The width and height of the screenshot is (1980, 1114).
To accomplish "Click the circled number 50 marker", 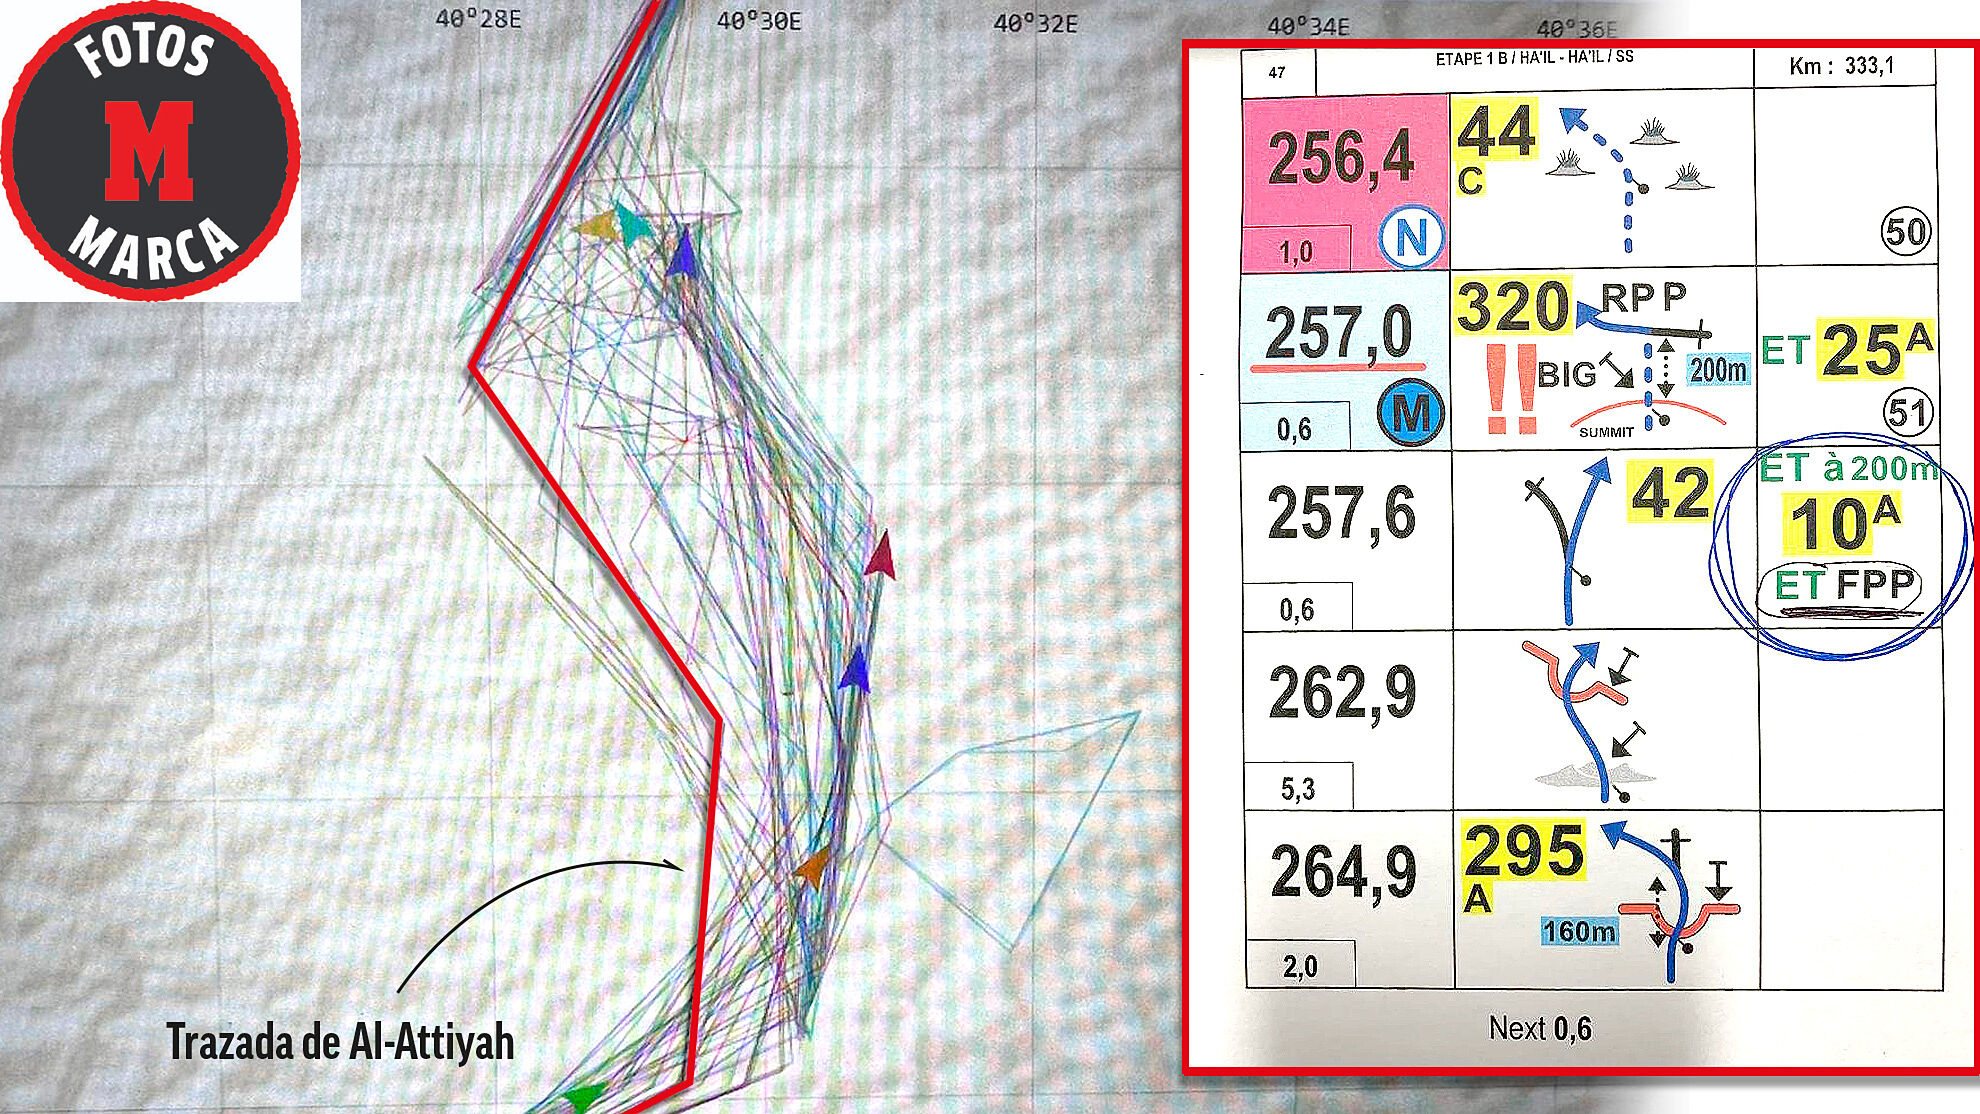I will point(1905,232).
